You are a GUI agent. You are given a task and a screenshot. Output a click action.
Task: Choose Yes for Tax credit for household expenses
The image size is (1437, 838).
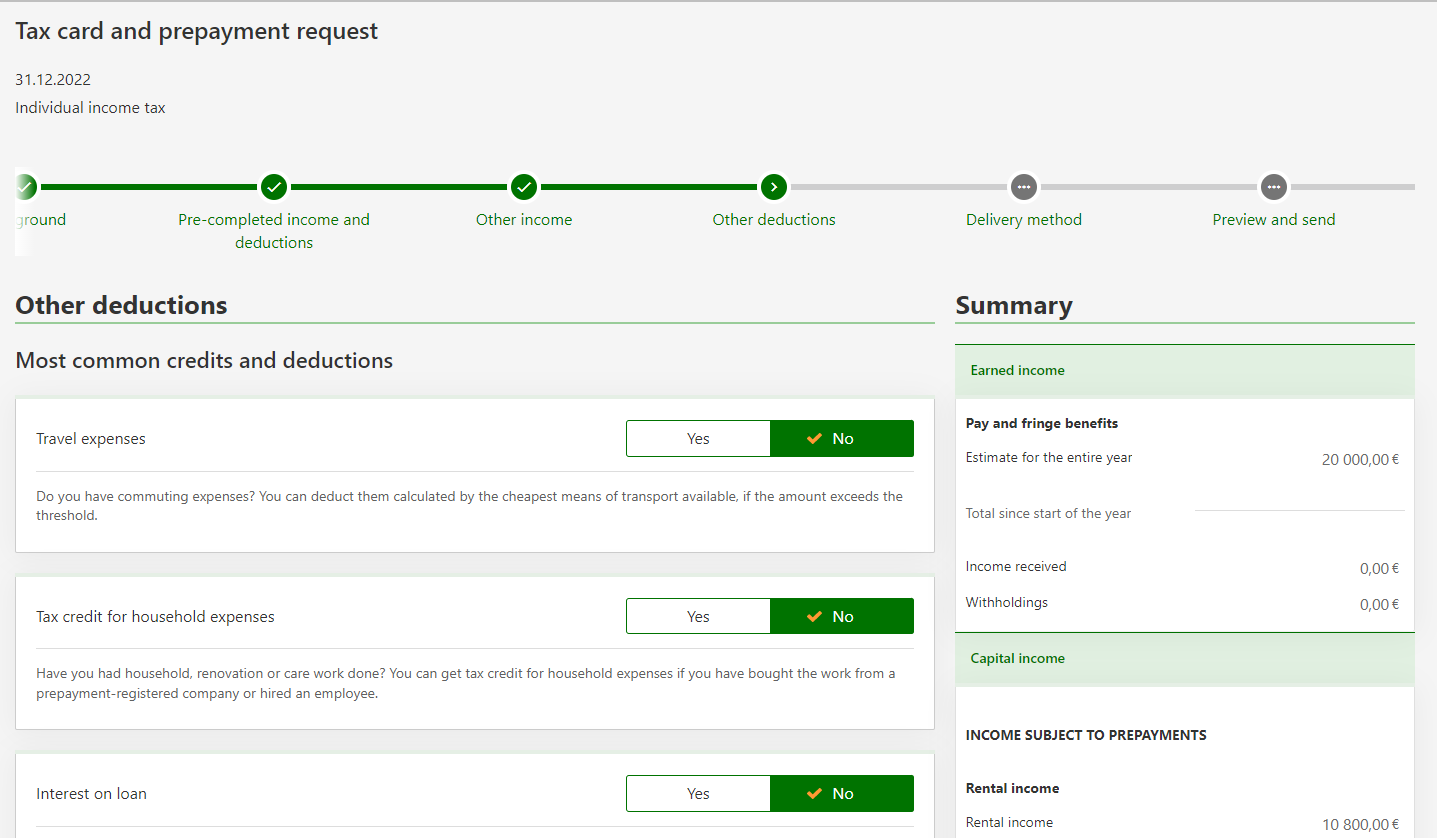698,617
